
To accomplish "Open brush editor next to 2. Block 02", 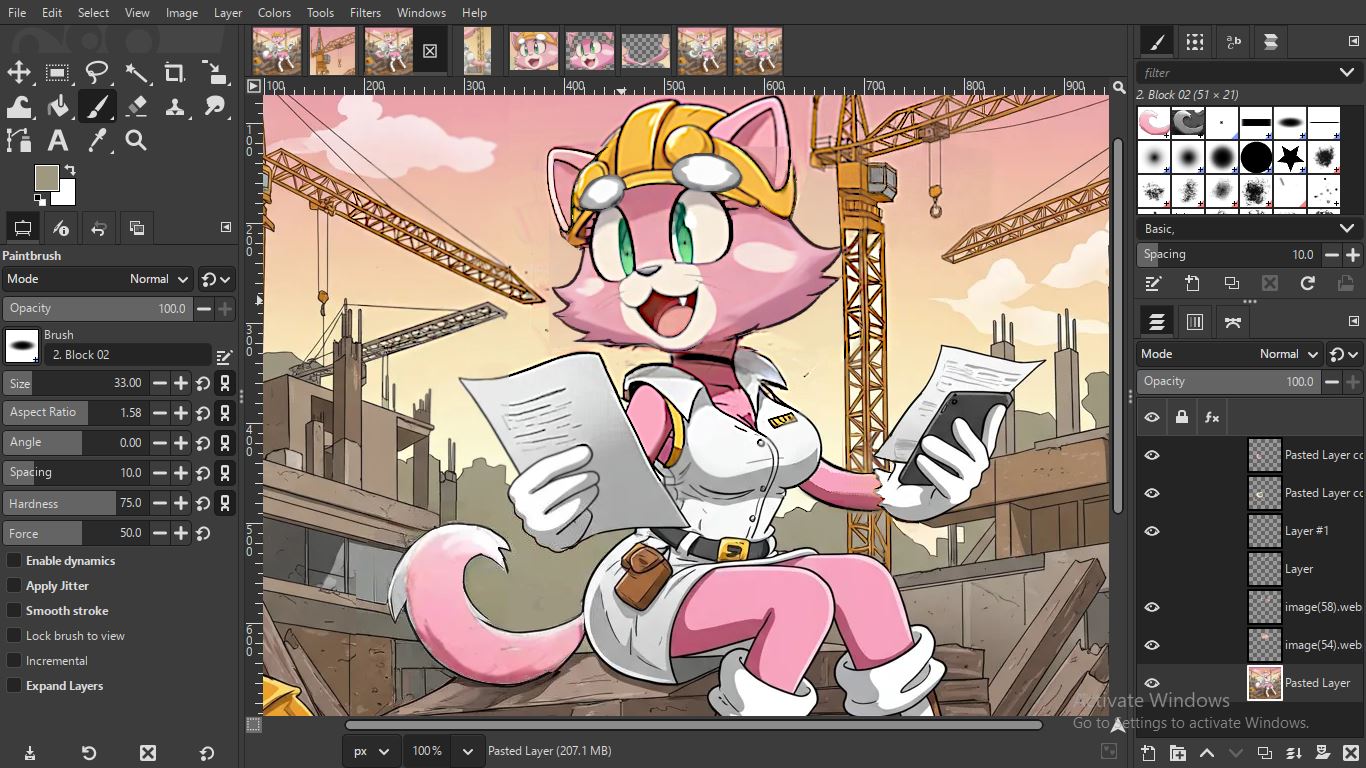I will click(x=224, y=355).
